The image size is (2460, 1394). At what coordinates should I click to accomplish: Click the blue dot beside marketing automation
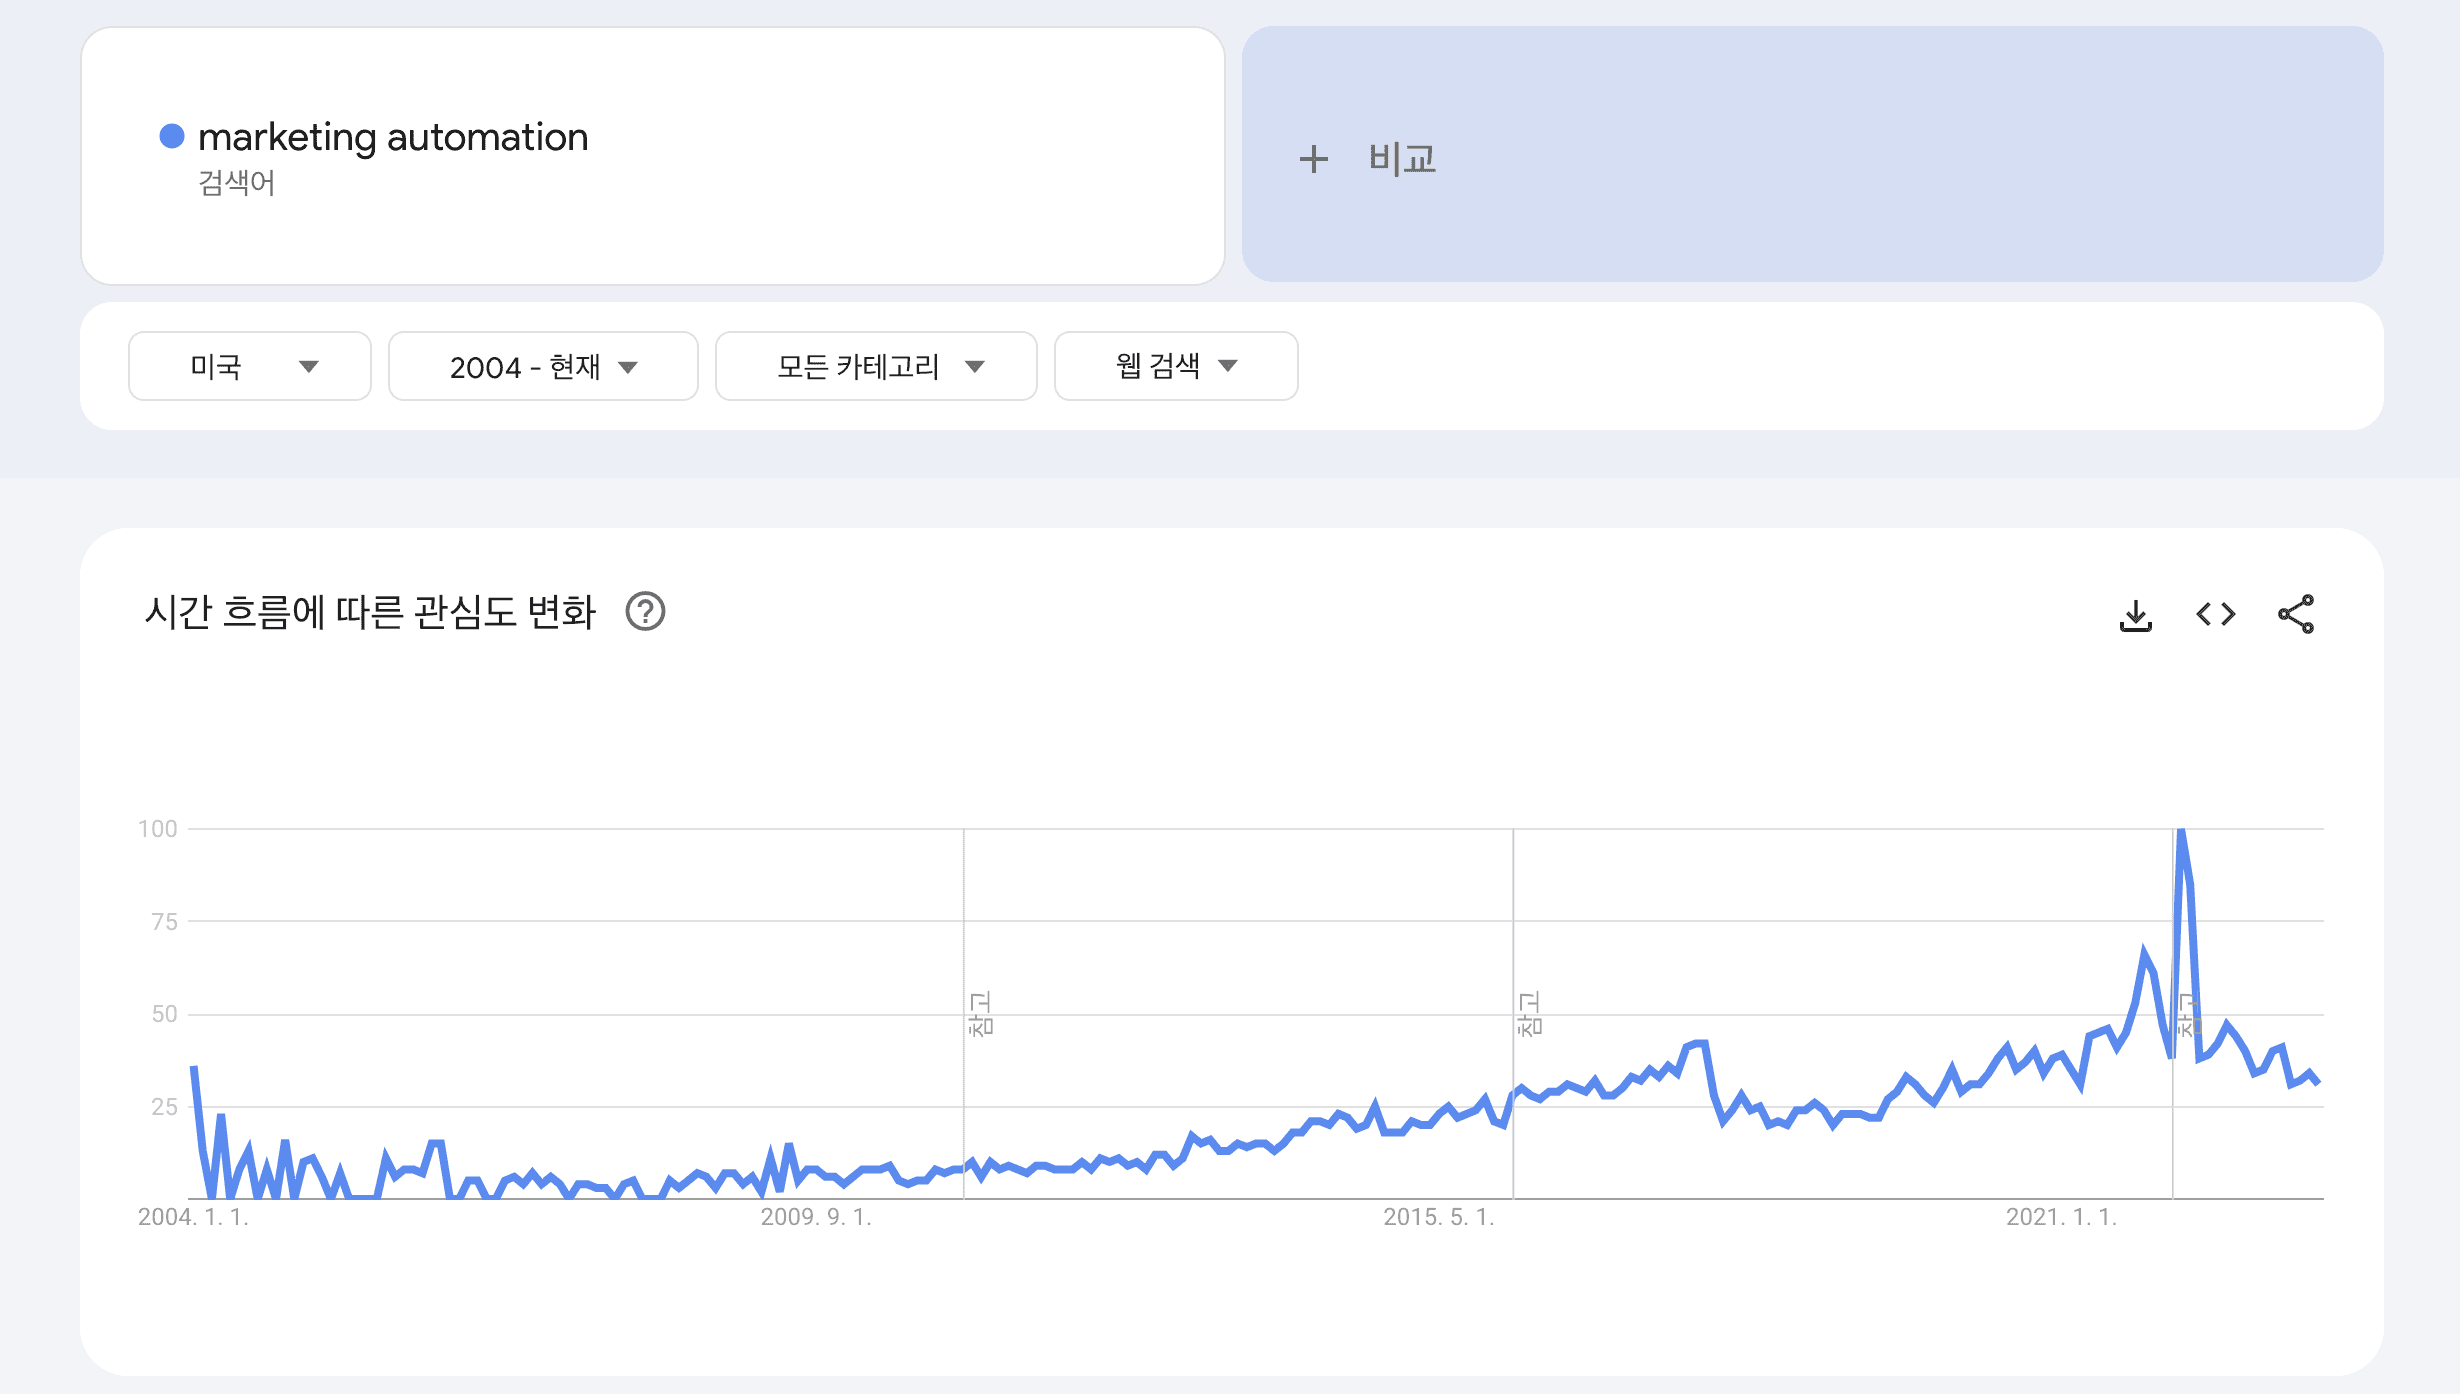pyautogui.click(x=172, y=136)
